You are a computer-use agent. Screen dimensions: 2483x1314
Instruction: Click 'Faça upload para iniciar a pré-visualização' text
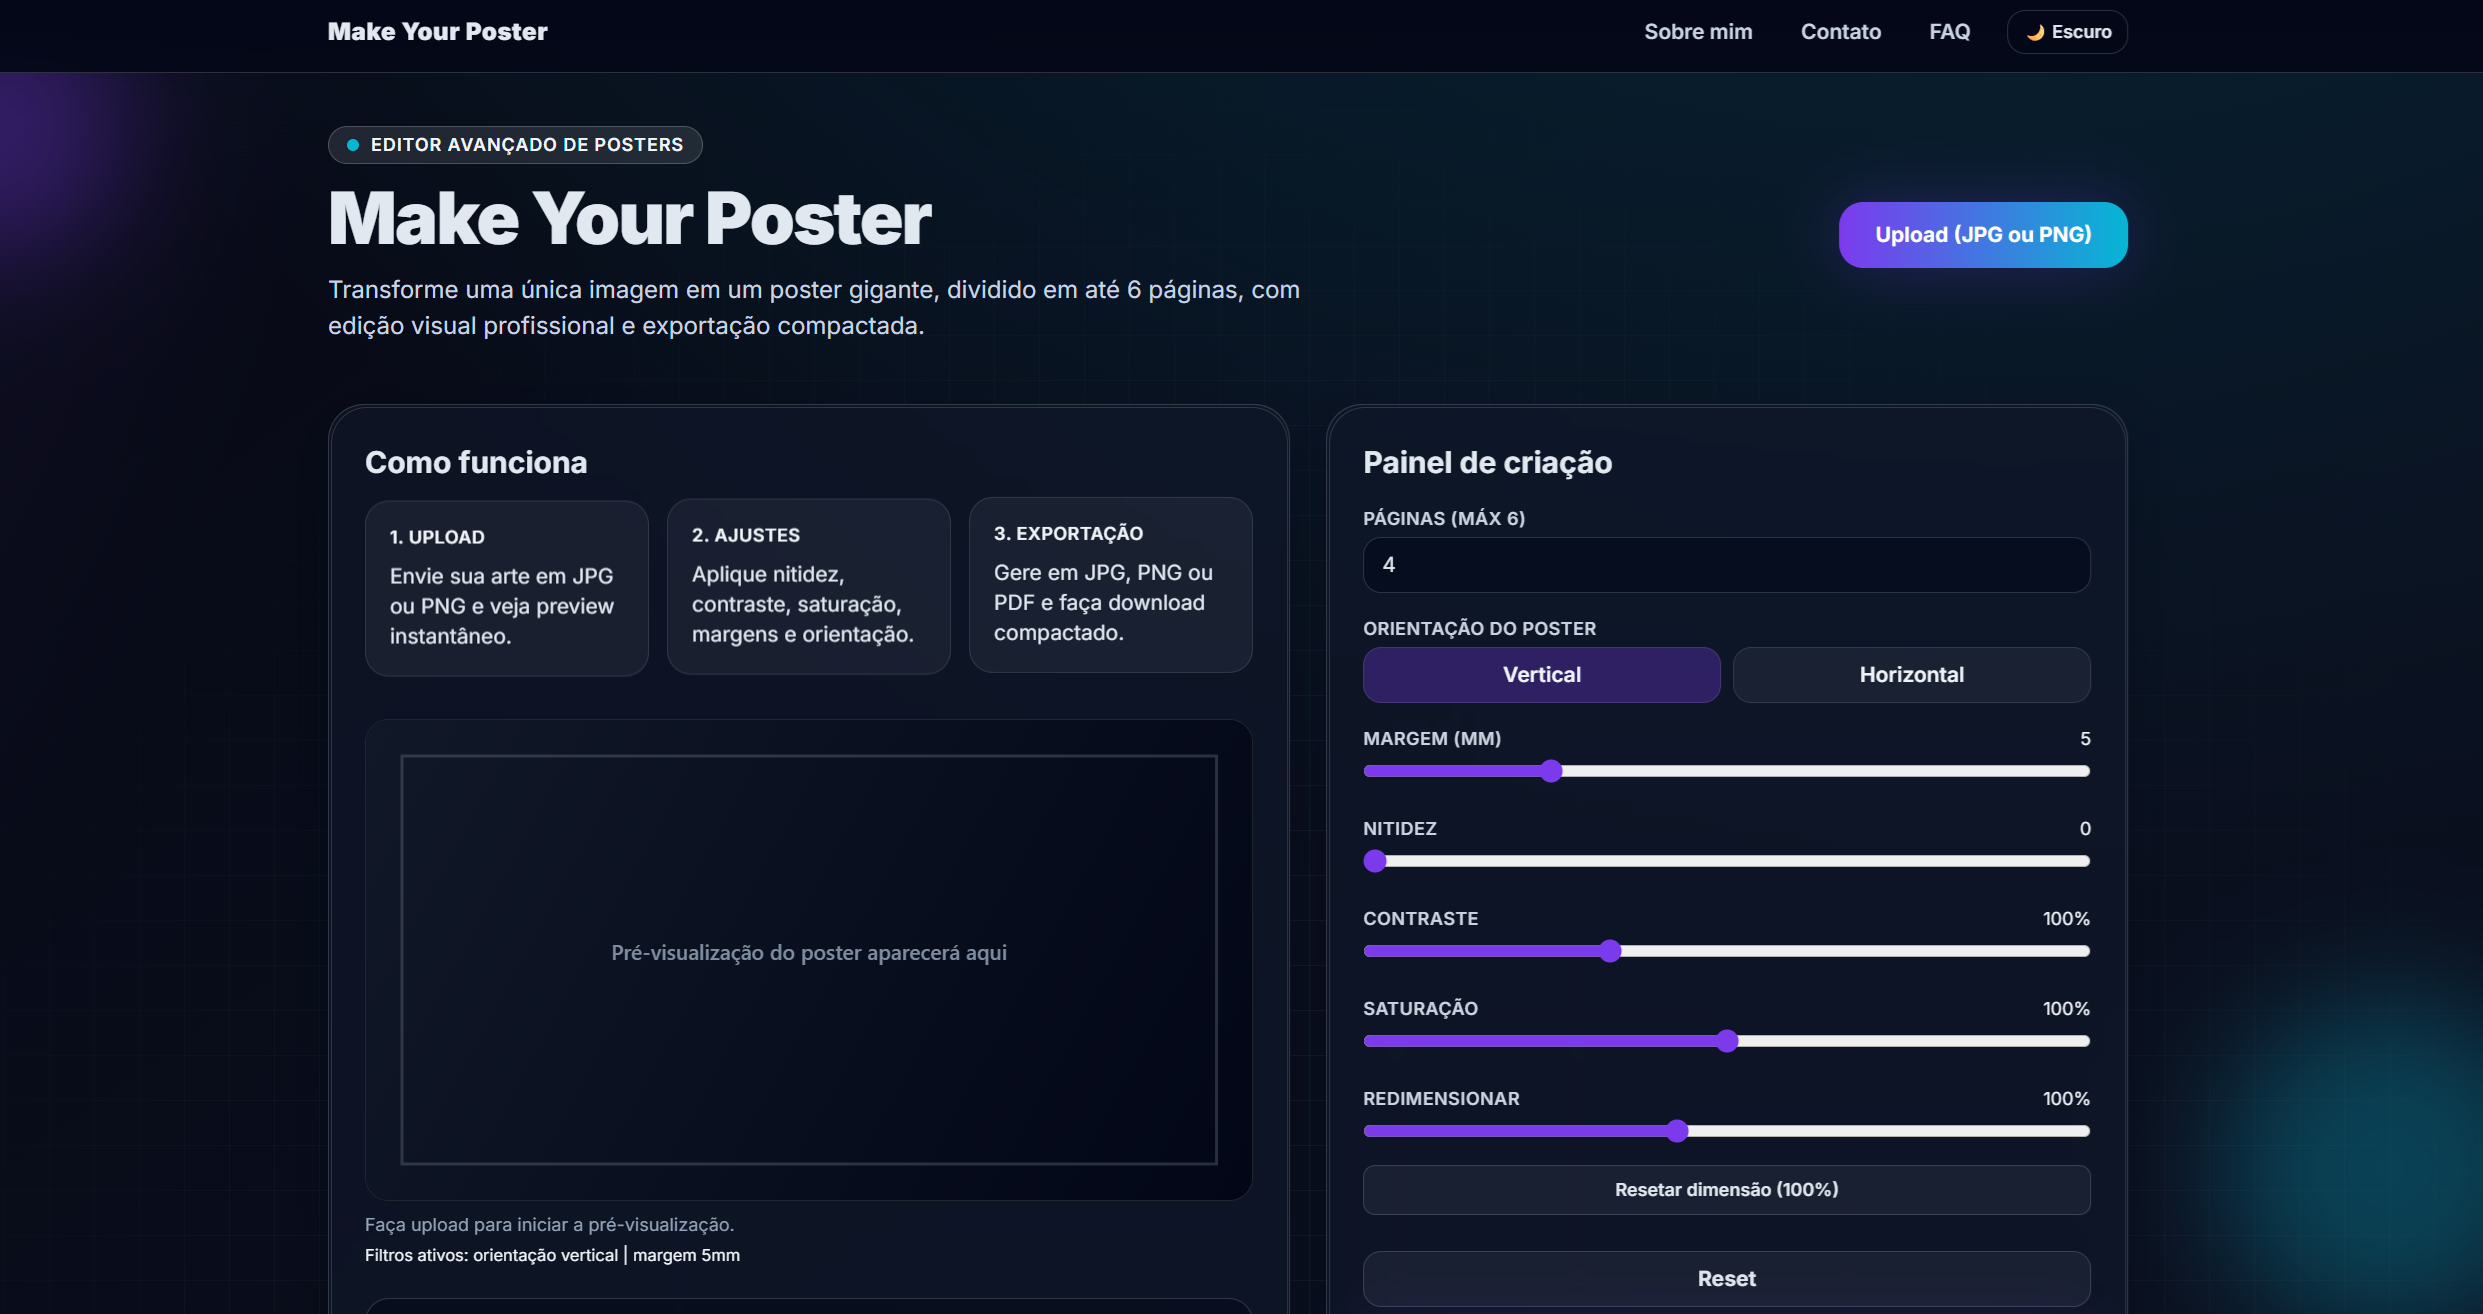tap(549, 1224)
